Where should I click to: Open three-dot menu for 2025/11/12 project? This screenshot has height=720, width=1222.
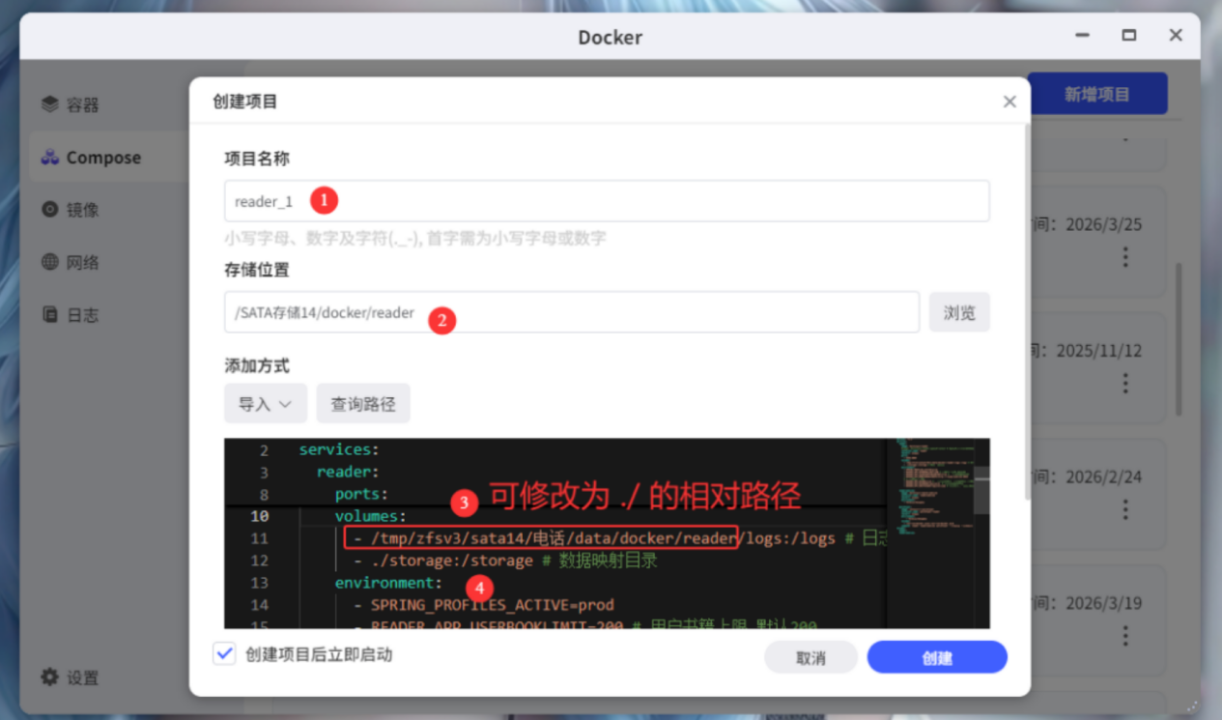click(1125, 383)
